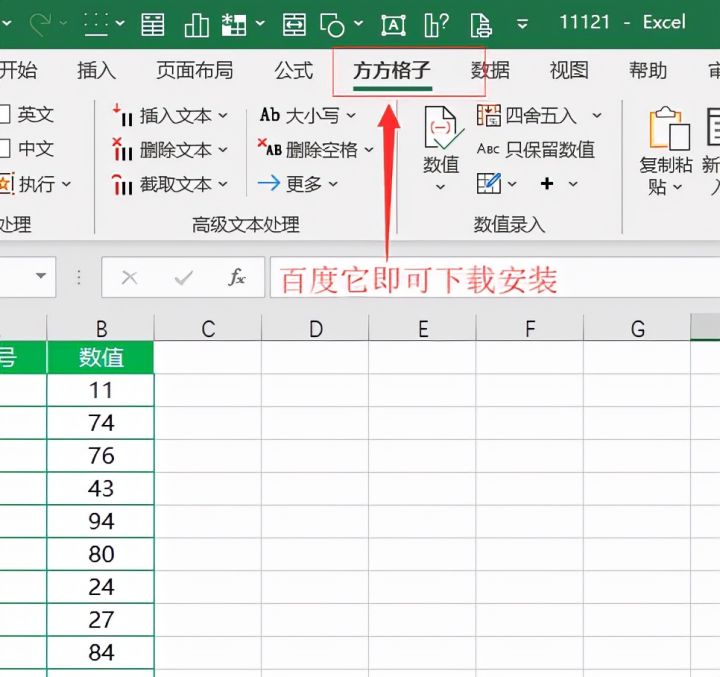Image resolution: width=720 pixels, height=677 pixels.
Task: Open the 数据 tab
Action: click(x=490, y=70)
